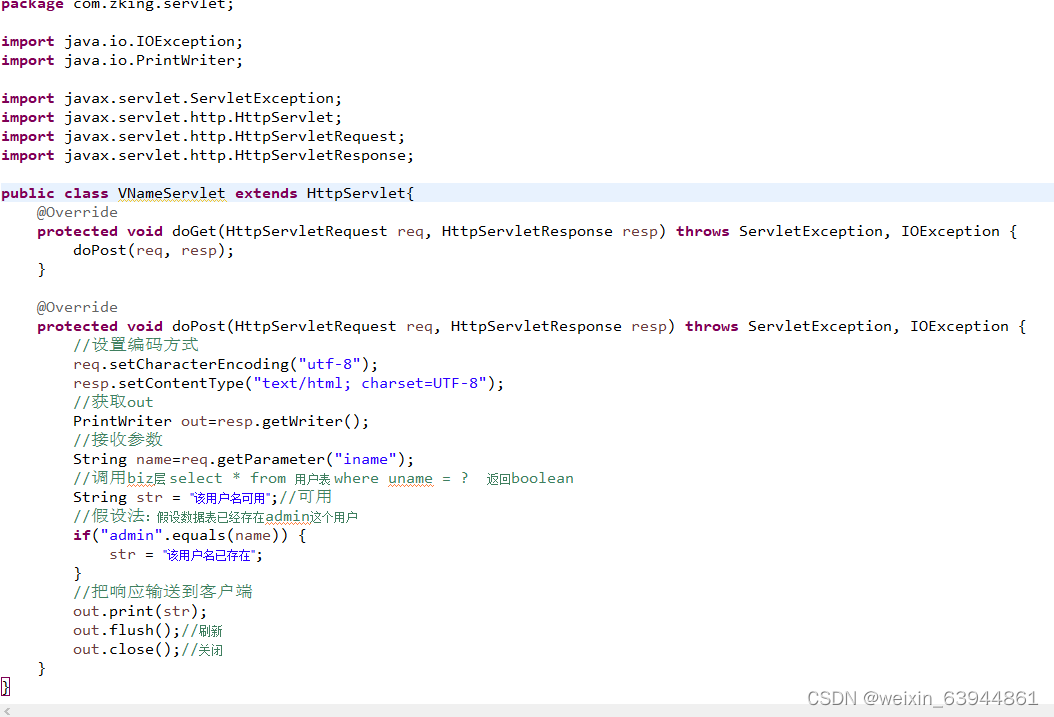Click the package com.zking.servlet line
Image resolution: width=1054 pixels, height=717 pixels.
[118, 5]
